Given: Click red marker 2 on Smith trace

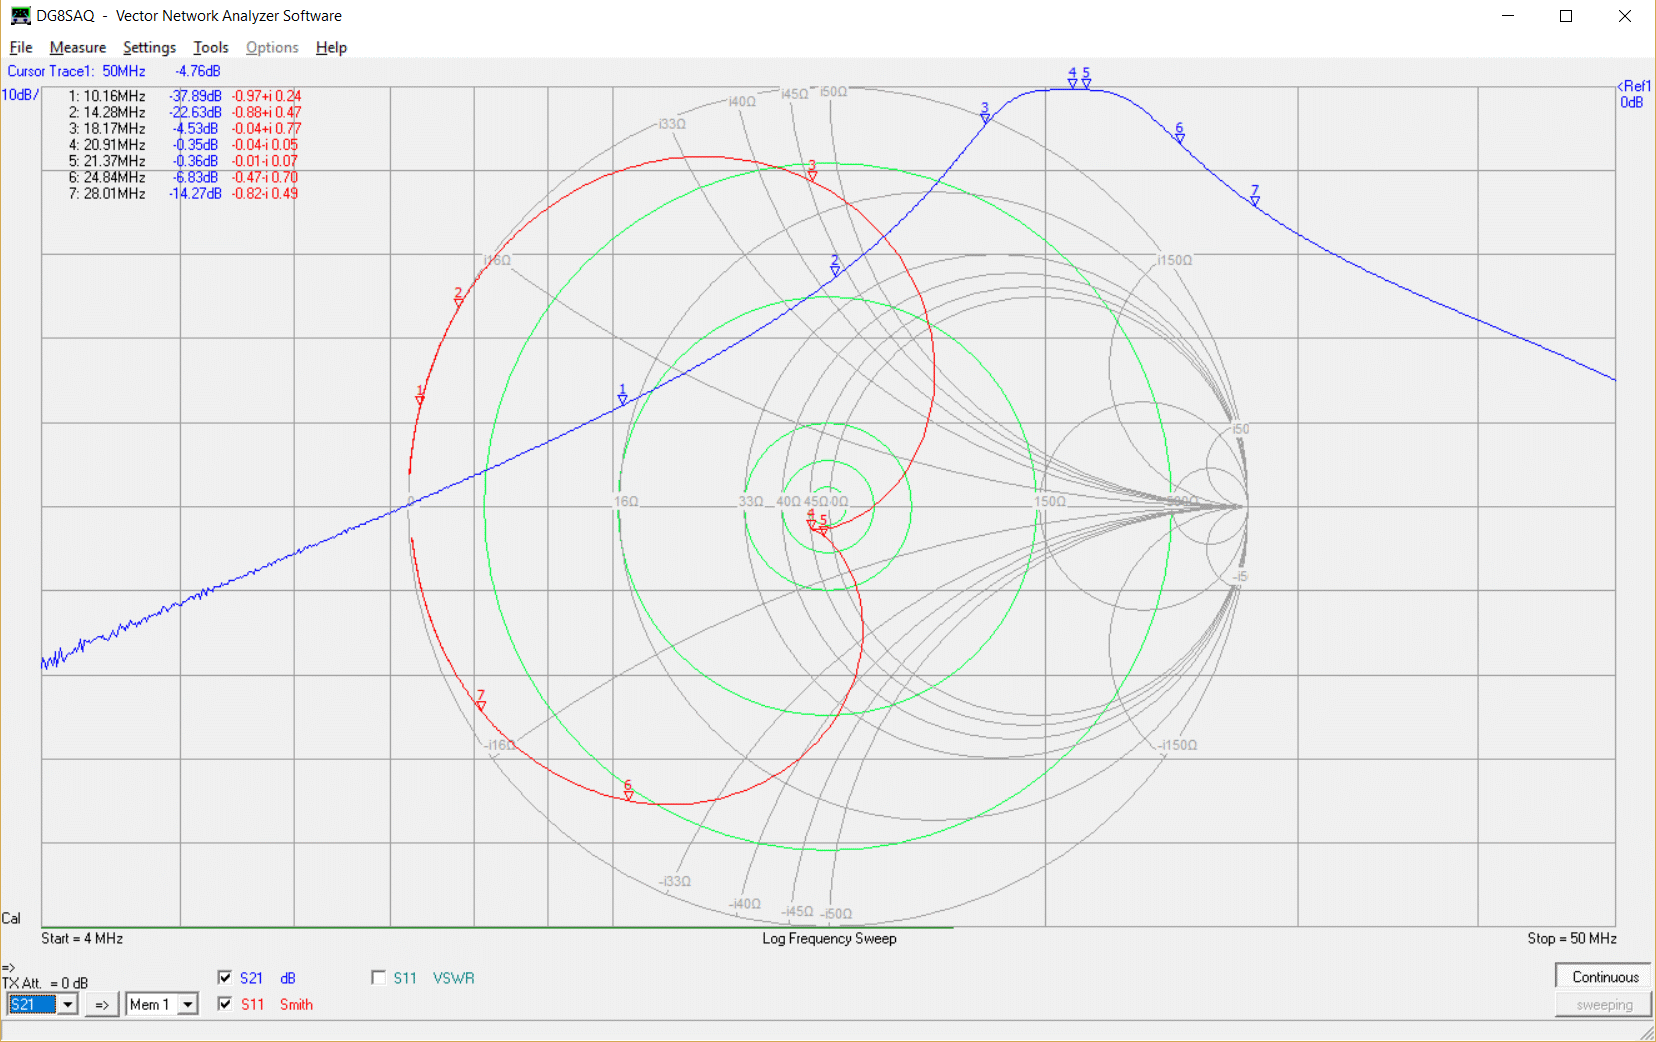Looking at the screenshot, I should point(458,297).
